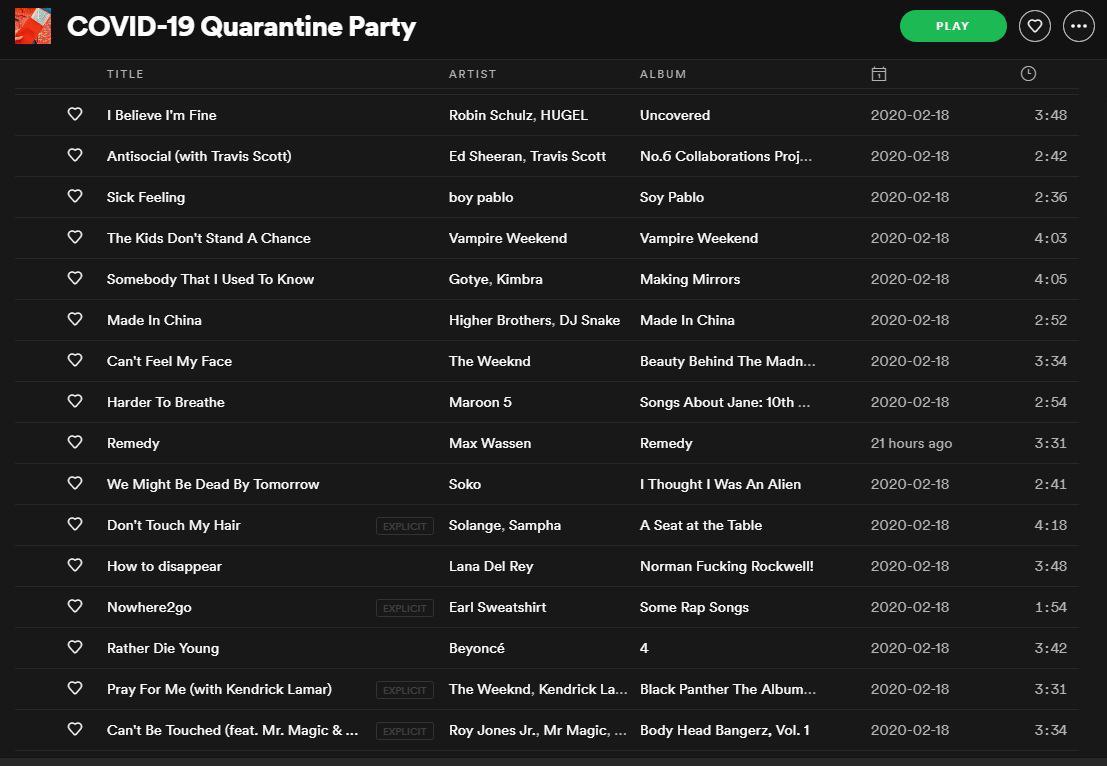The image size is (1107, 766).
Task: Like The Kids Don't Stand A Chance
Action: [75, 237]
